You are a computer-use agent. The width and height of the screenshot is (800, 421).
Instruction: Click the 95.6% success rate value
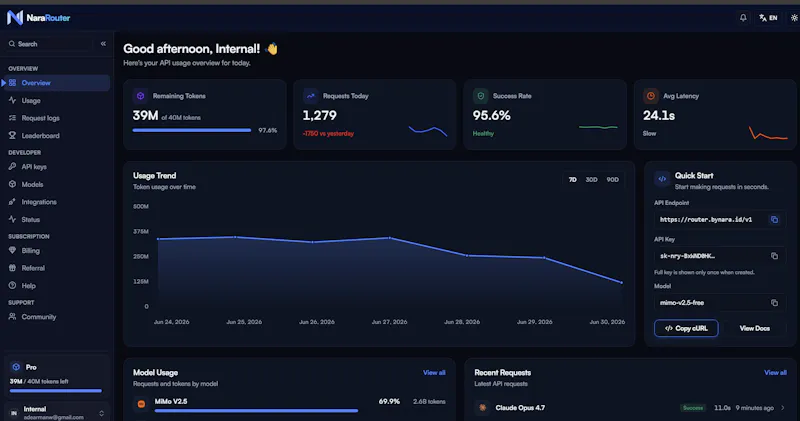(x=491, y=116)
